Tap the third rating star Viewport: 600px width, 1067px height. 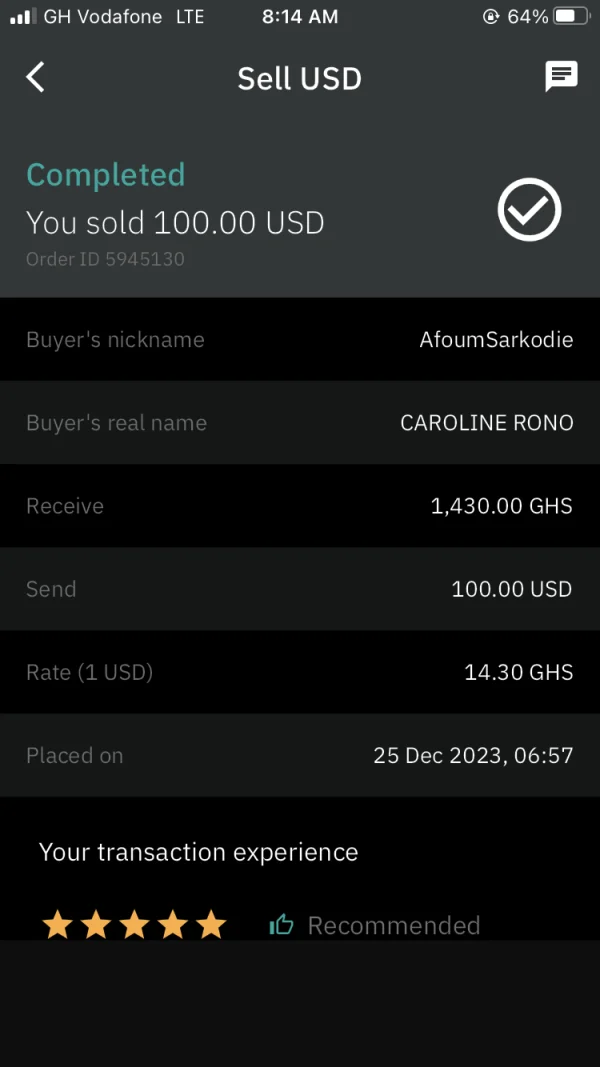tap(134, 925)
